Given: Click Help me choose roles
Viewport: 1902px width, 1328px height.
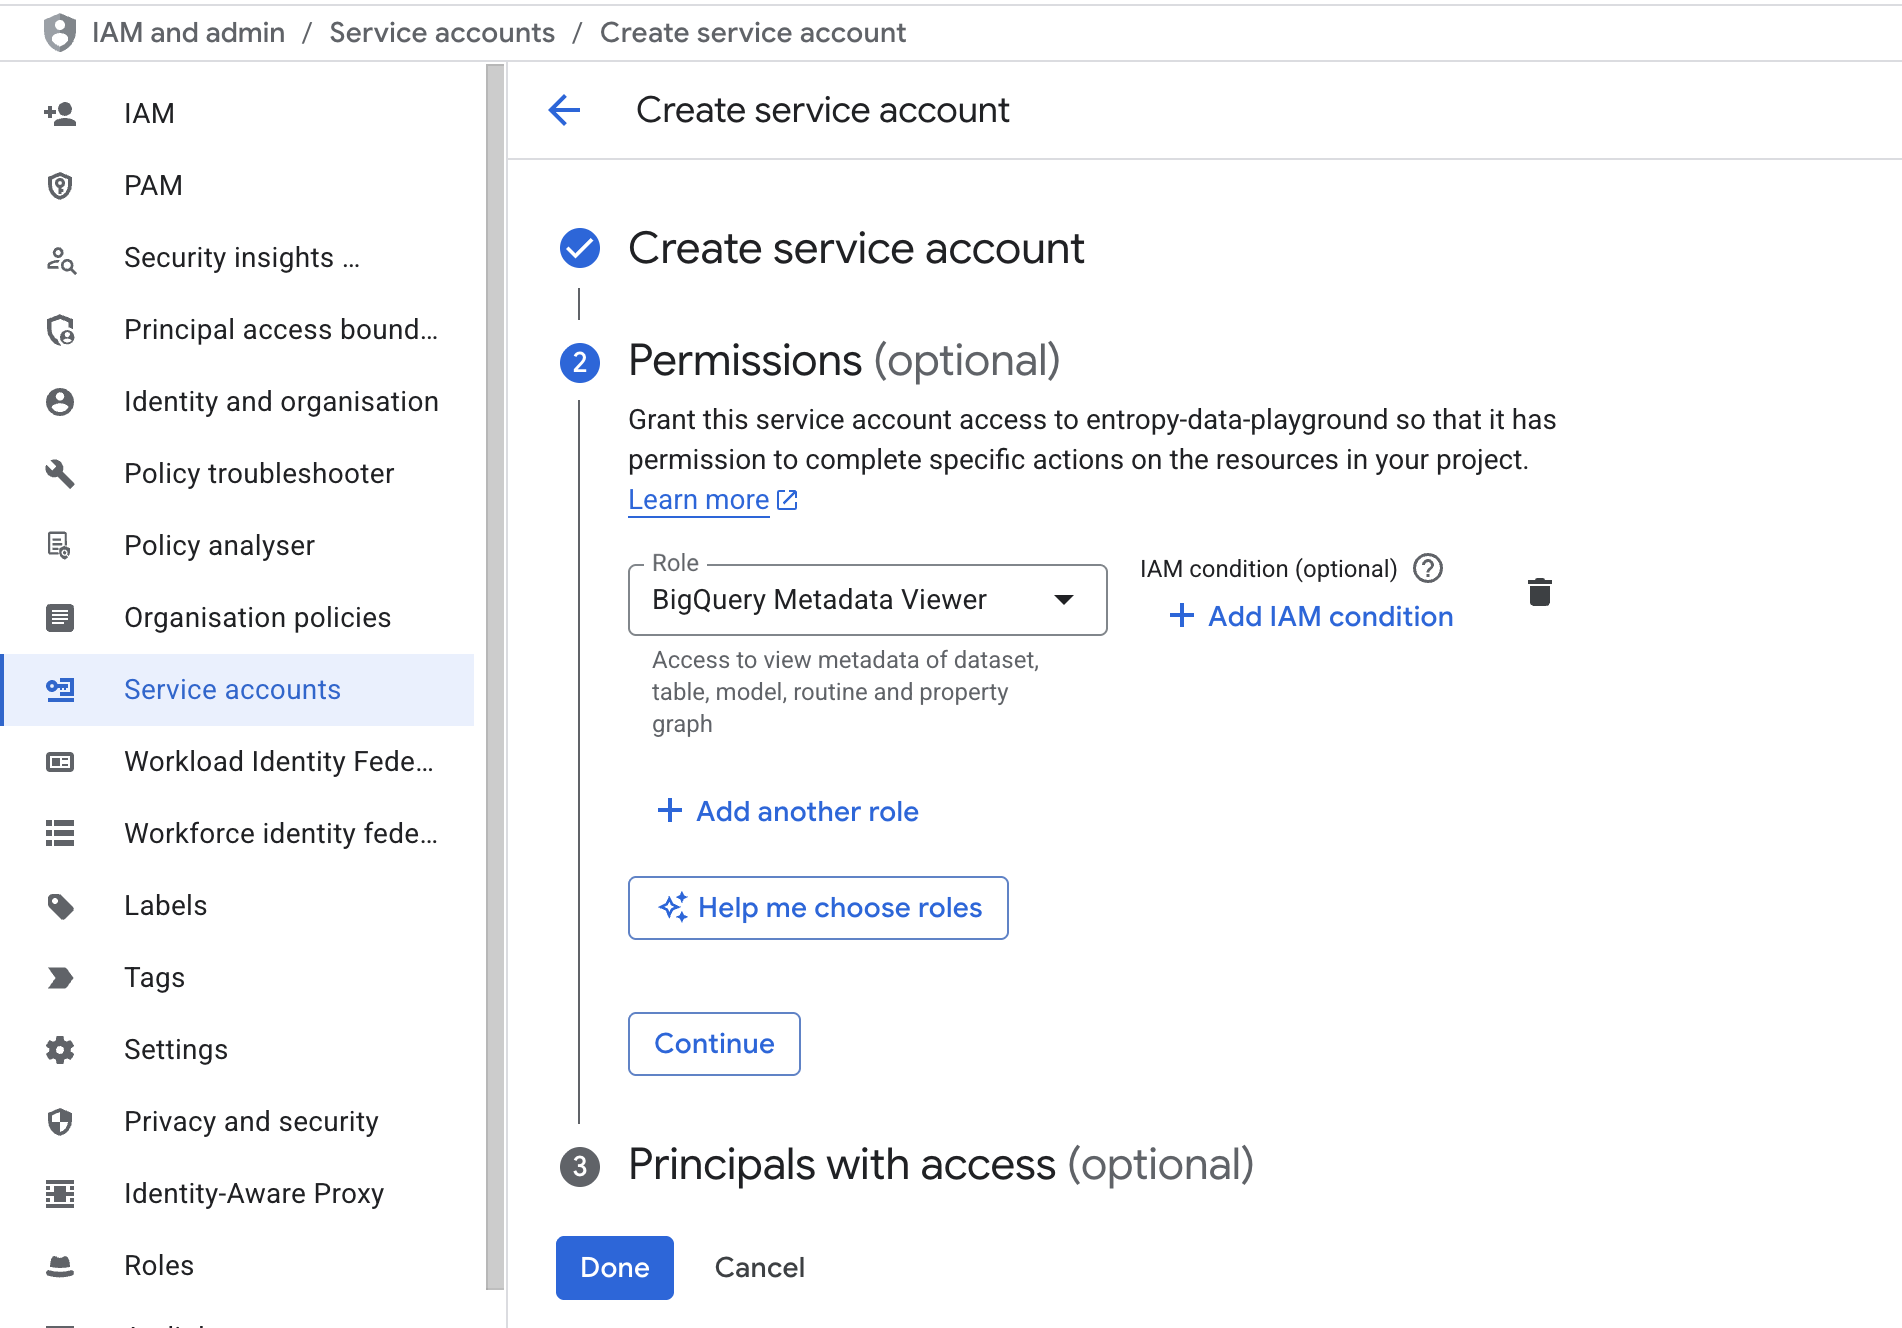Looking at the screenshot, I should click(x=817, y=907).
